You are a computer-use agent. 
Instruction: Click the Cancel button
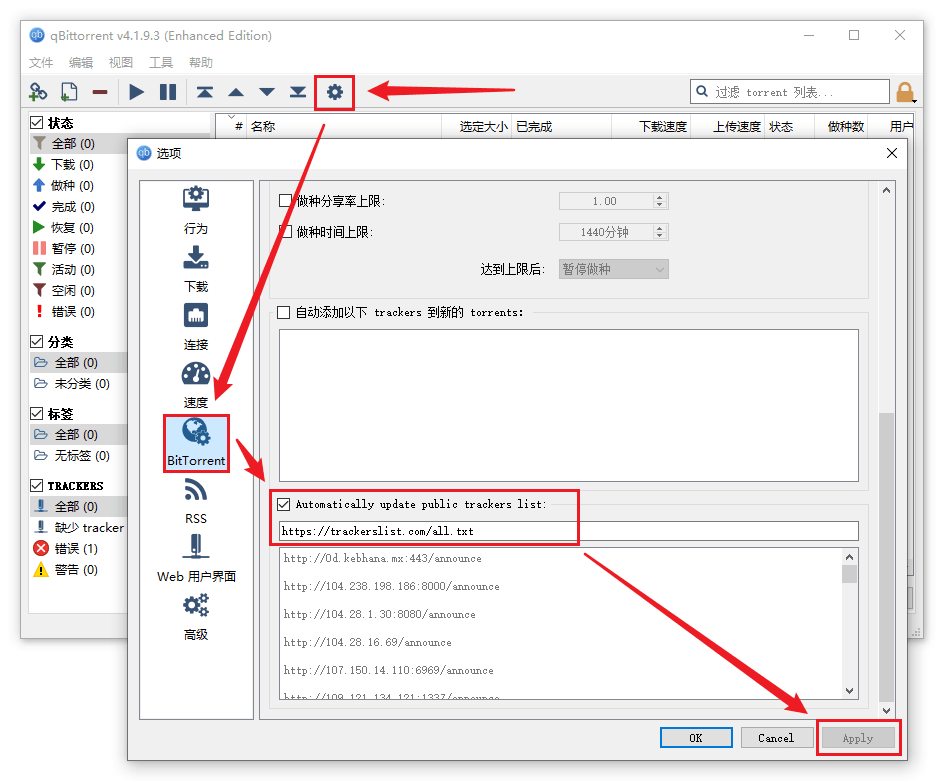pyautogui.click(x=776, y=738)
